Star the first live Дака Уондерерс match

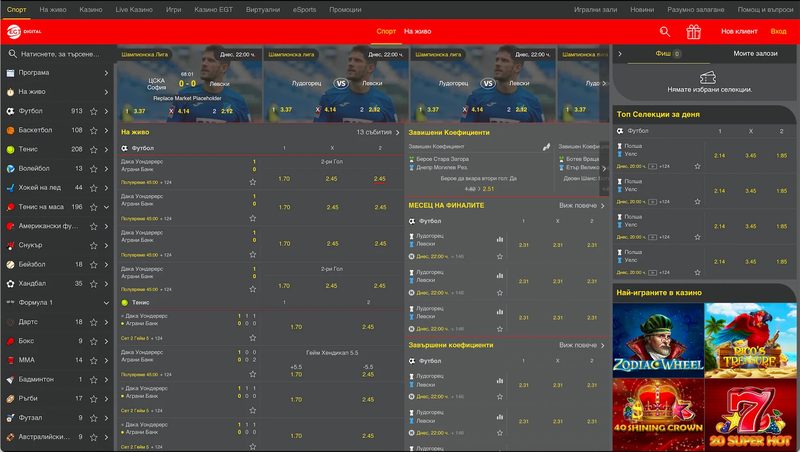tap(253, 182)
